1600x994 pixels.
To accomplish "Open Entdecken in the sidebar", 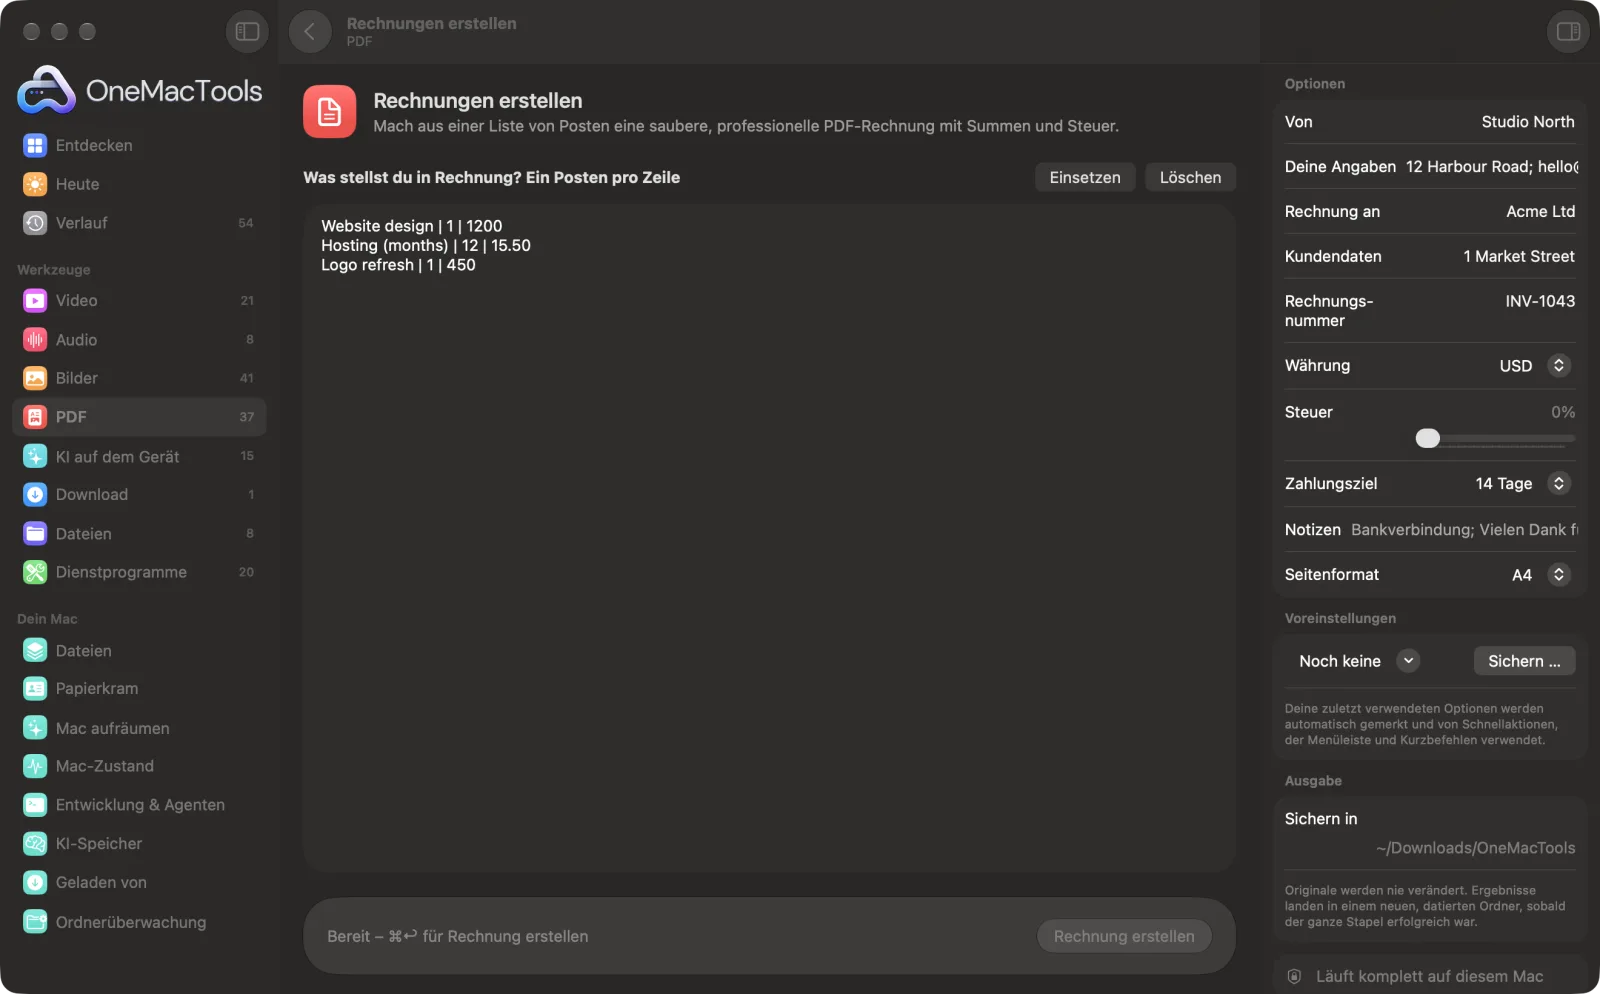I will (x=139, y=146).
